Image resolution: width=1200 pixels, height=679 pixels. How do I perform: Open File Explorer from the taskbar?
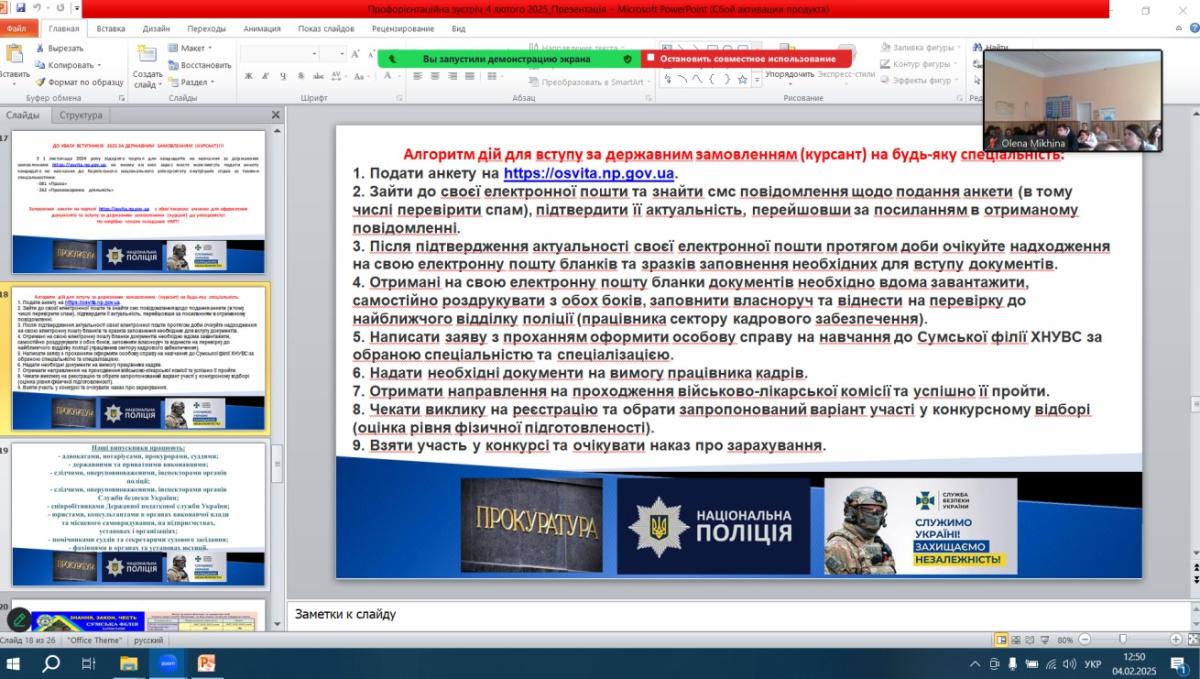[x=128, y=663]
